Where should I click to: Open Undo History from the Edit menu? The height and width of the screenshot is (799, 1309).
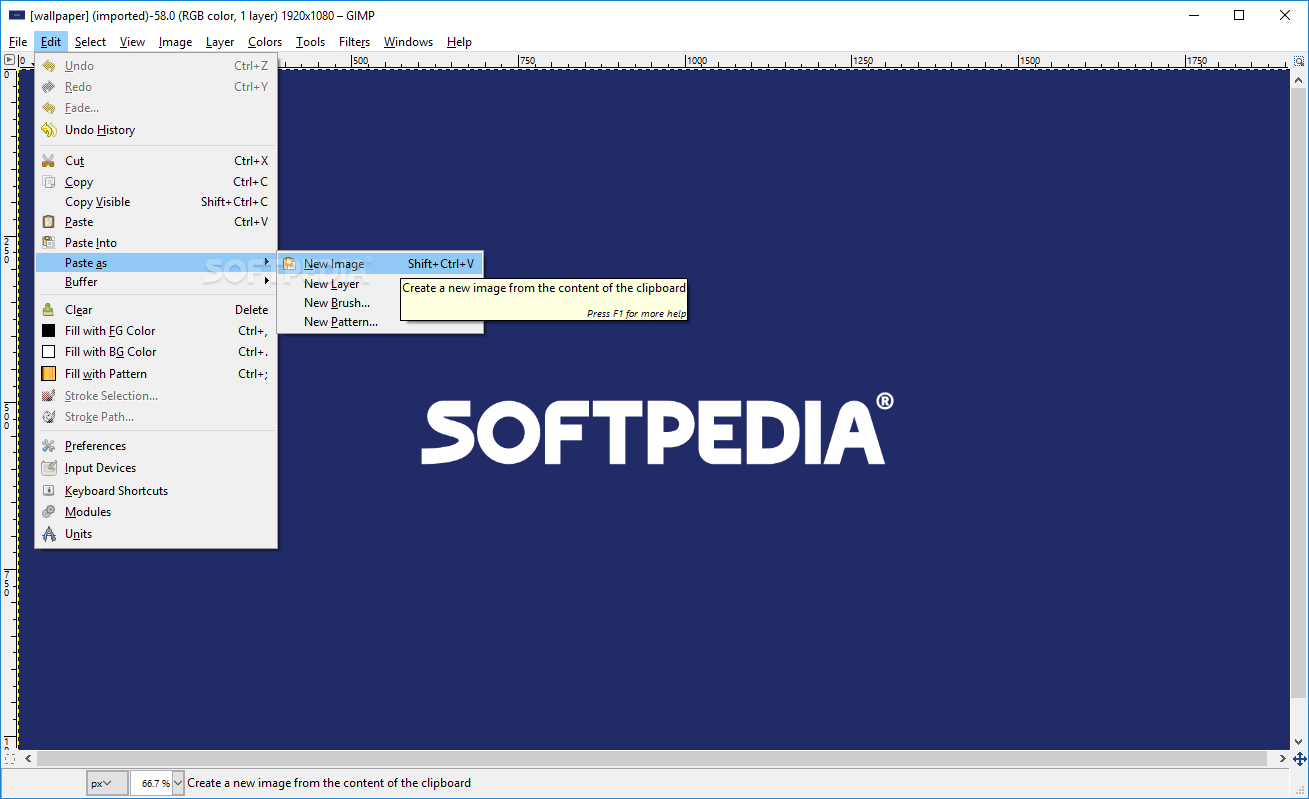click(155, 130)
